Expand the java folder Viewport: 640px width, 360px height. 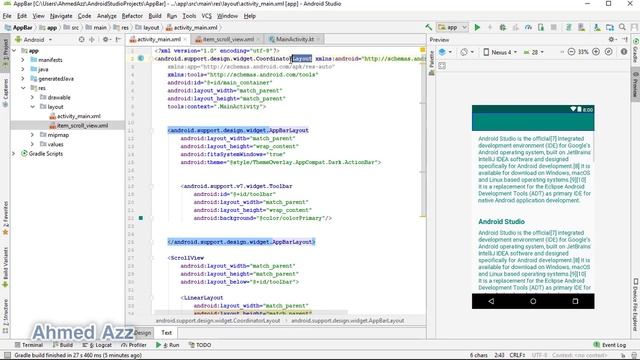(x=23, y=69)
